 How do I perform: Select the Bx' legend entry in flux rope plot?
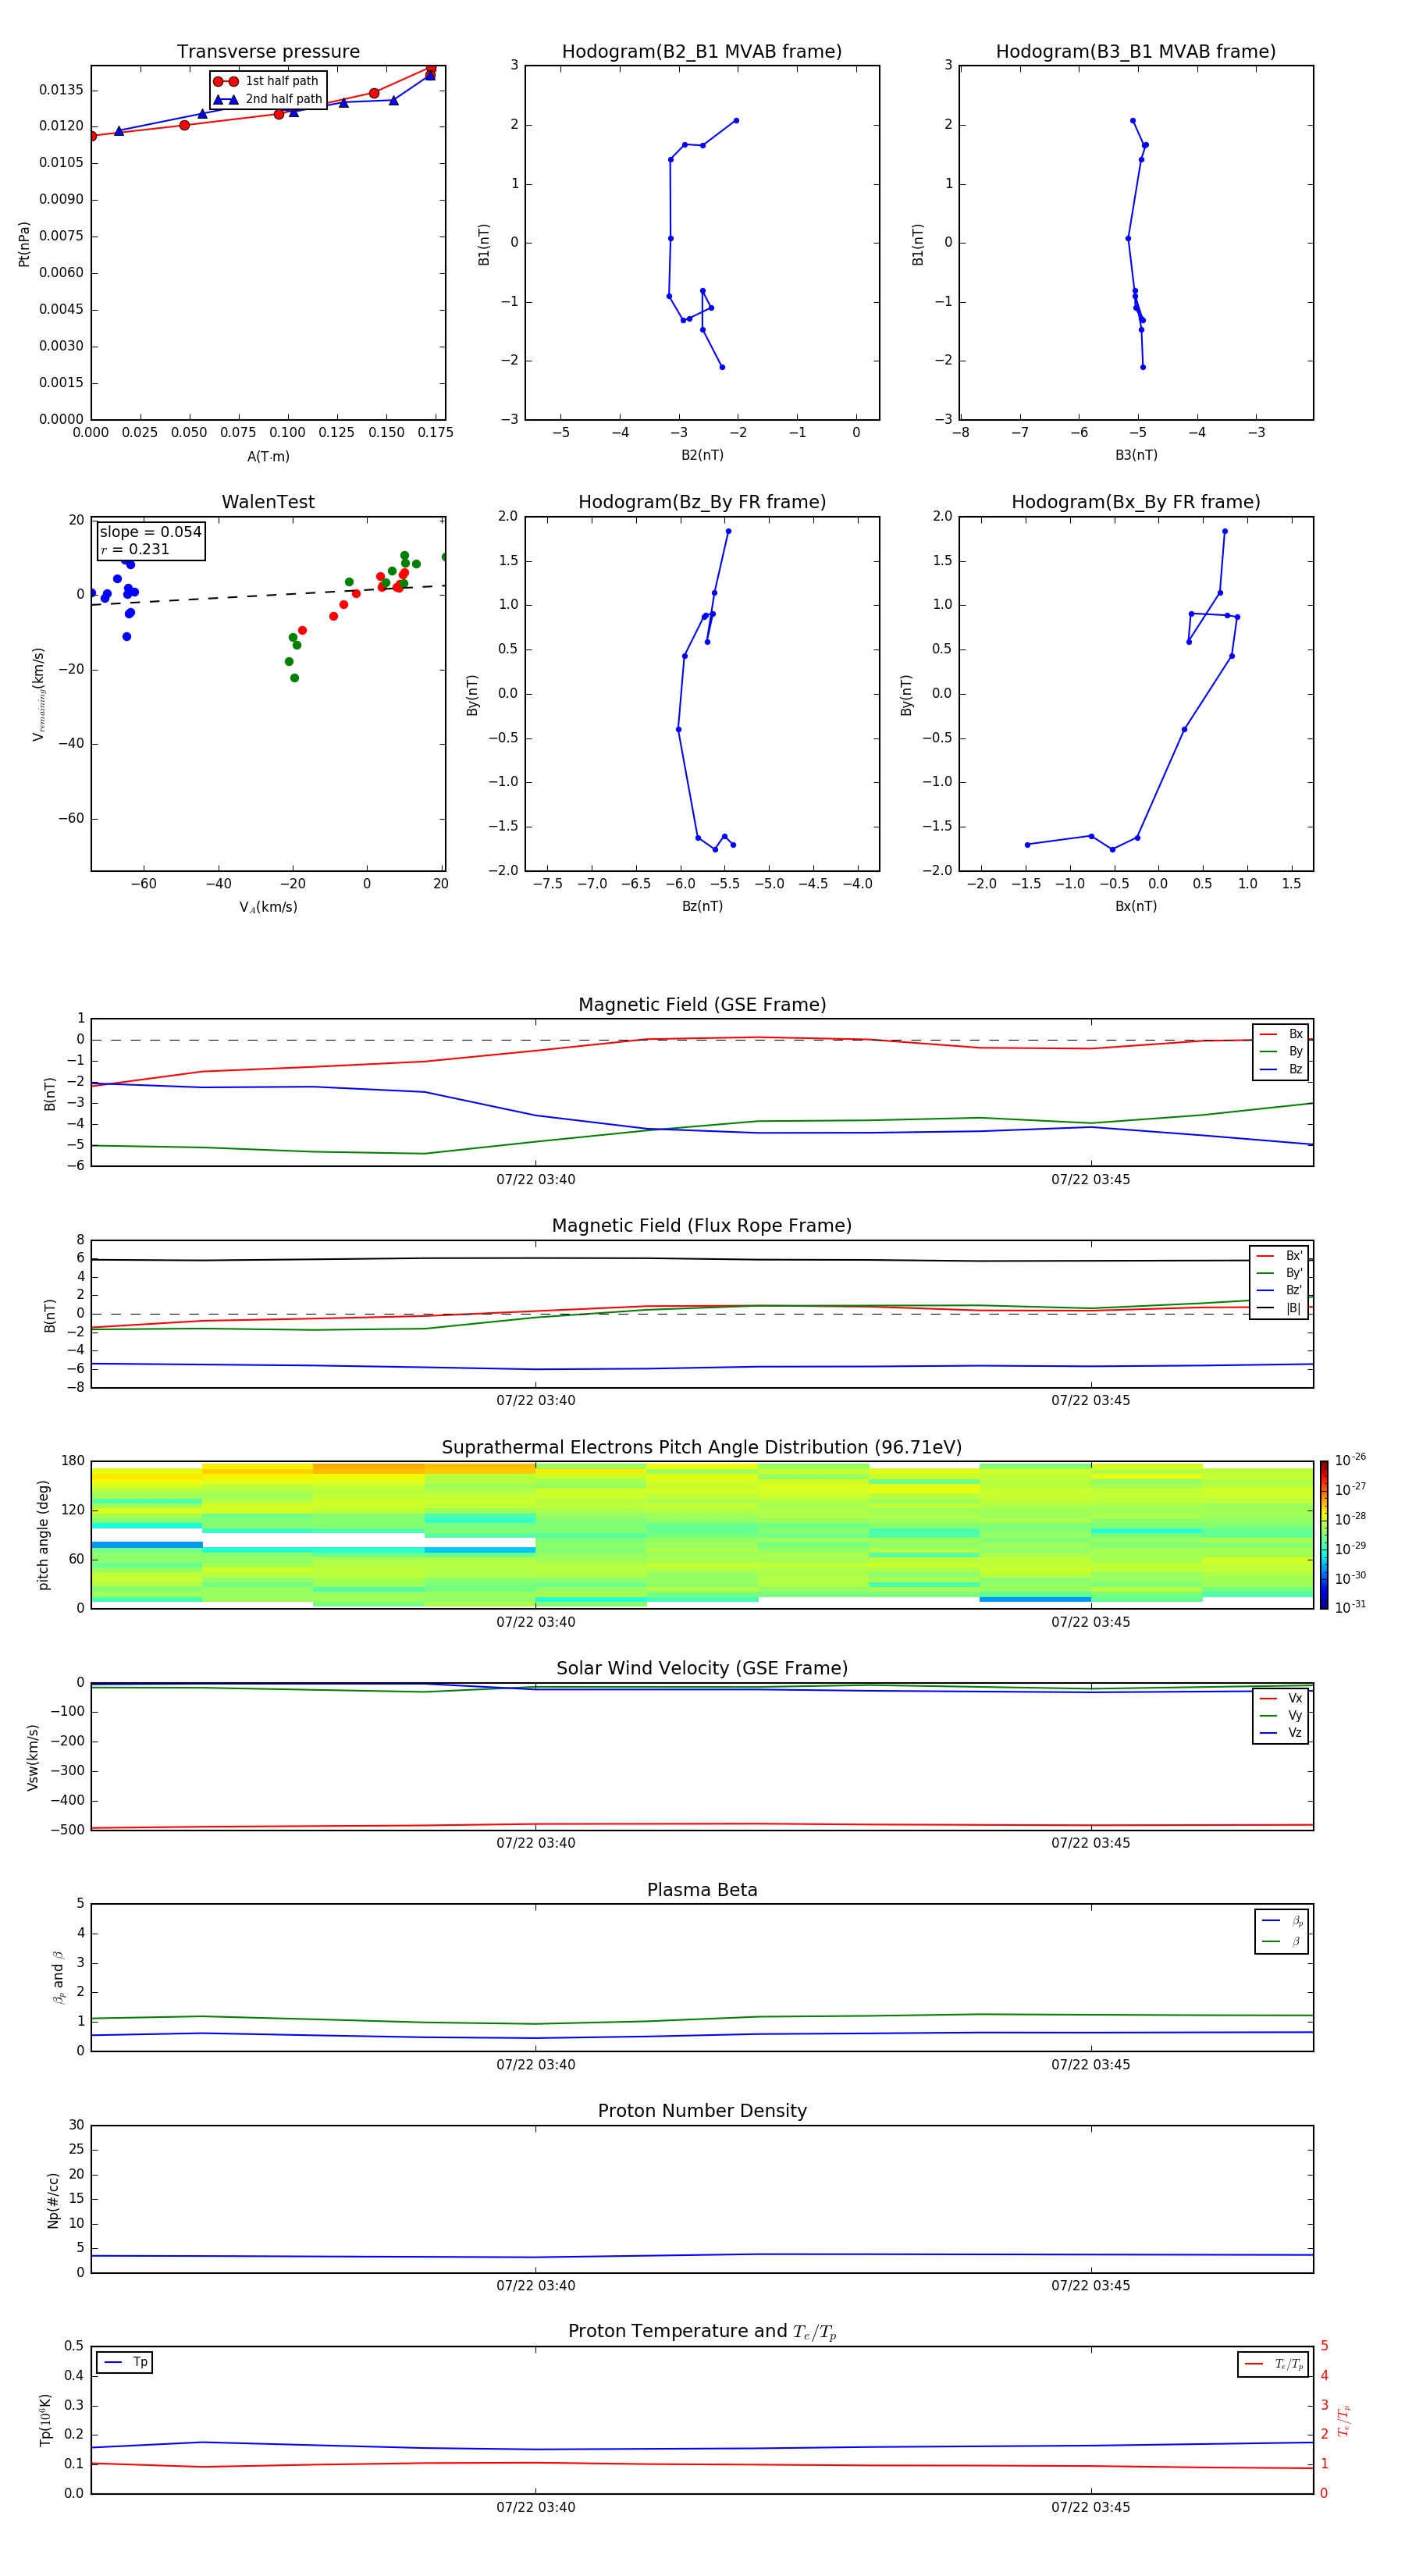pos(1279,1256)
